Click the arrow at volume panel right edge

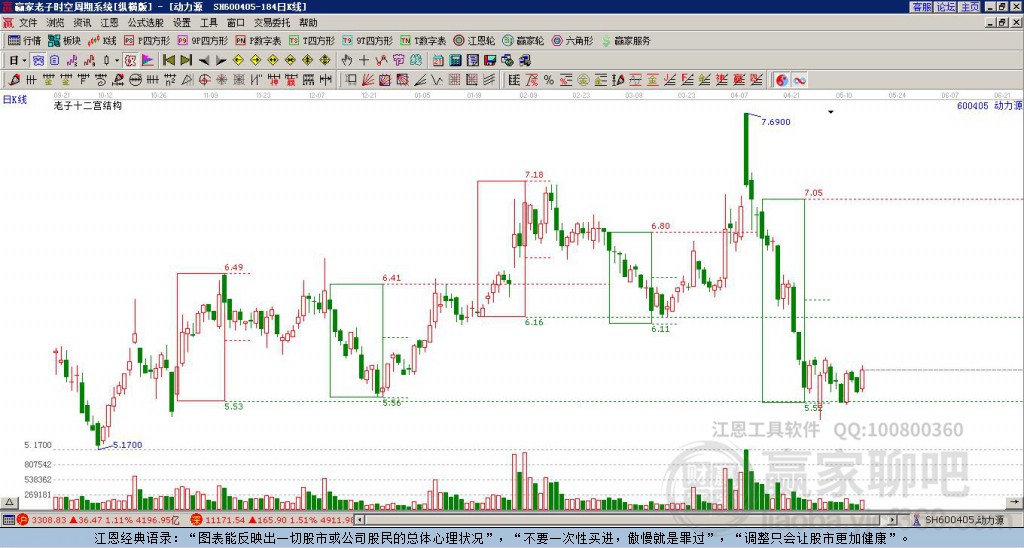pyautogui.click(x=1014, y=502)
